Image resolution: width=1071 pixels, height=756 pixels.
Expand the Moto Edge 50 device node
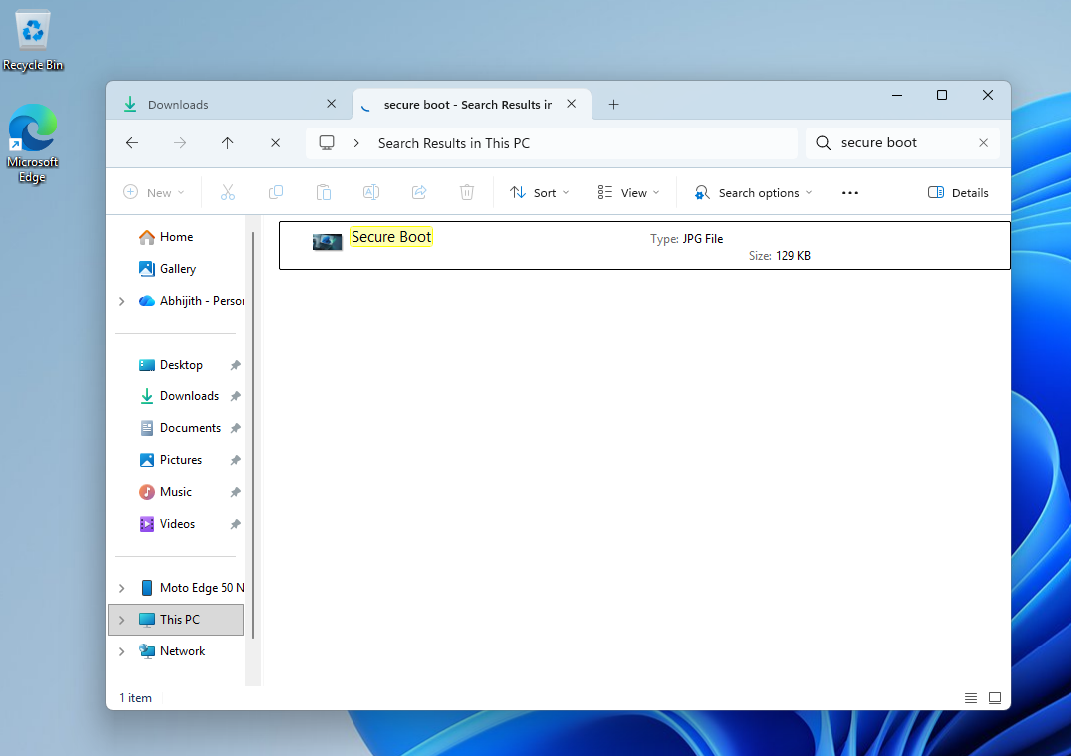[122, 588]
